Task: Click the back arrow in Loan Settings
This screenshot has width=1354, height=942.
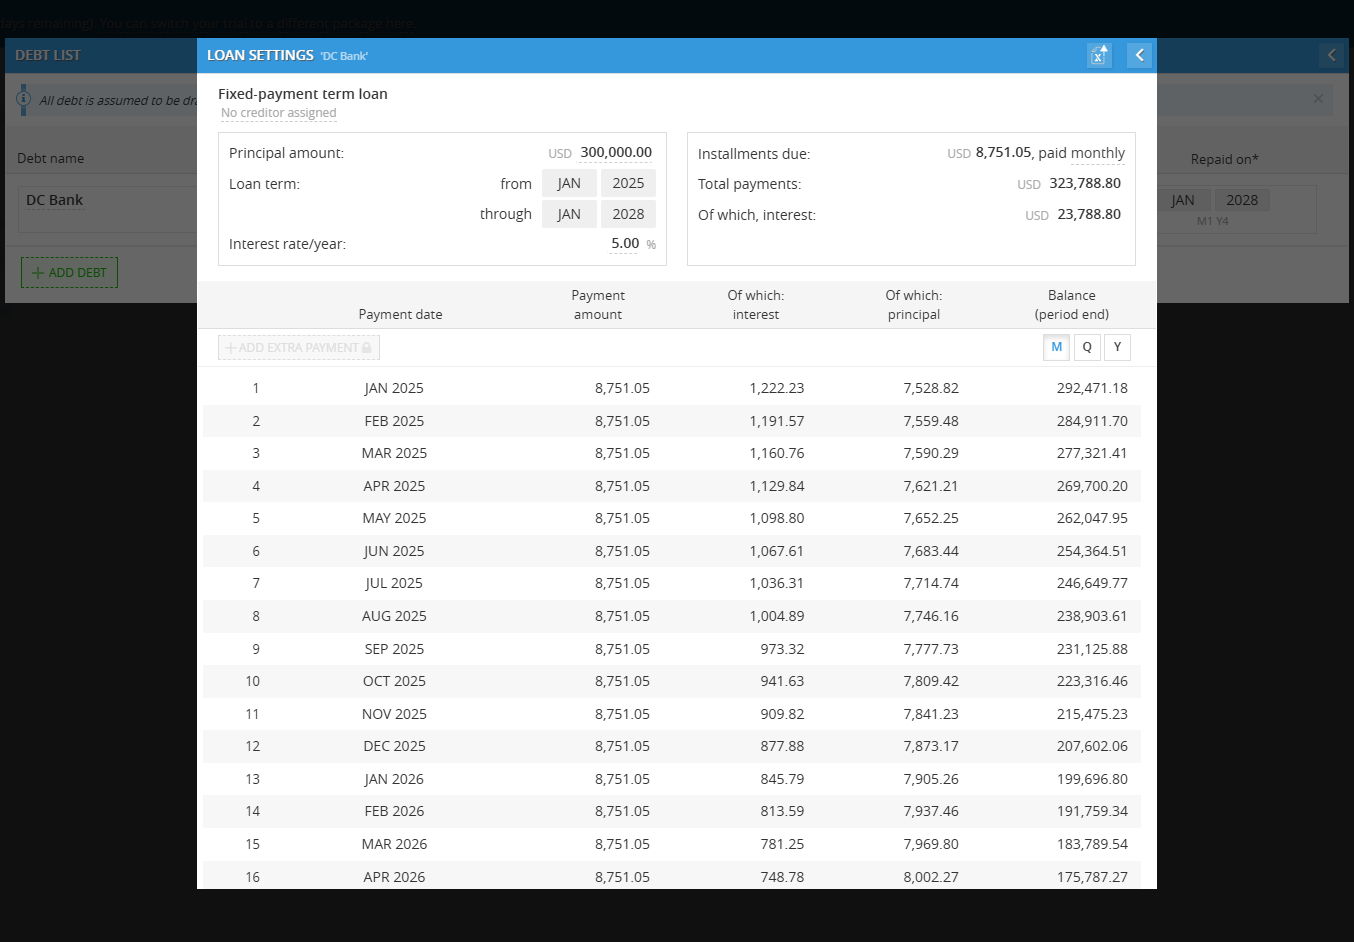Action: click(1139, 56)
